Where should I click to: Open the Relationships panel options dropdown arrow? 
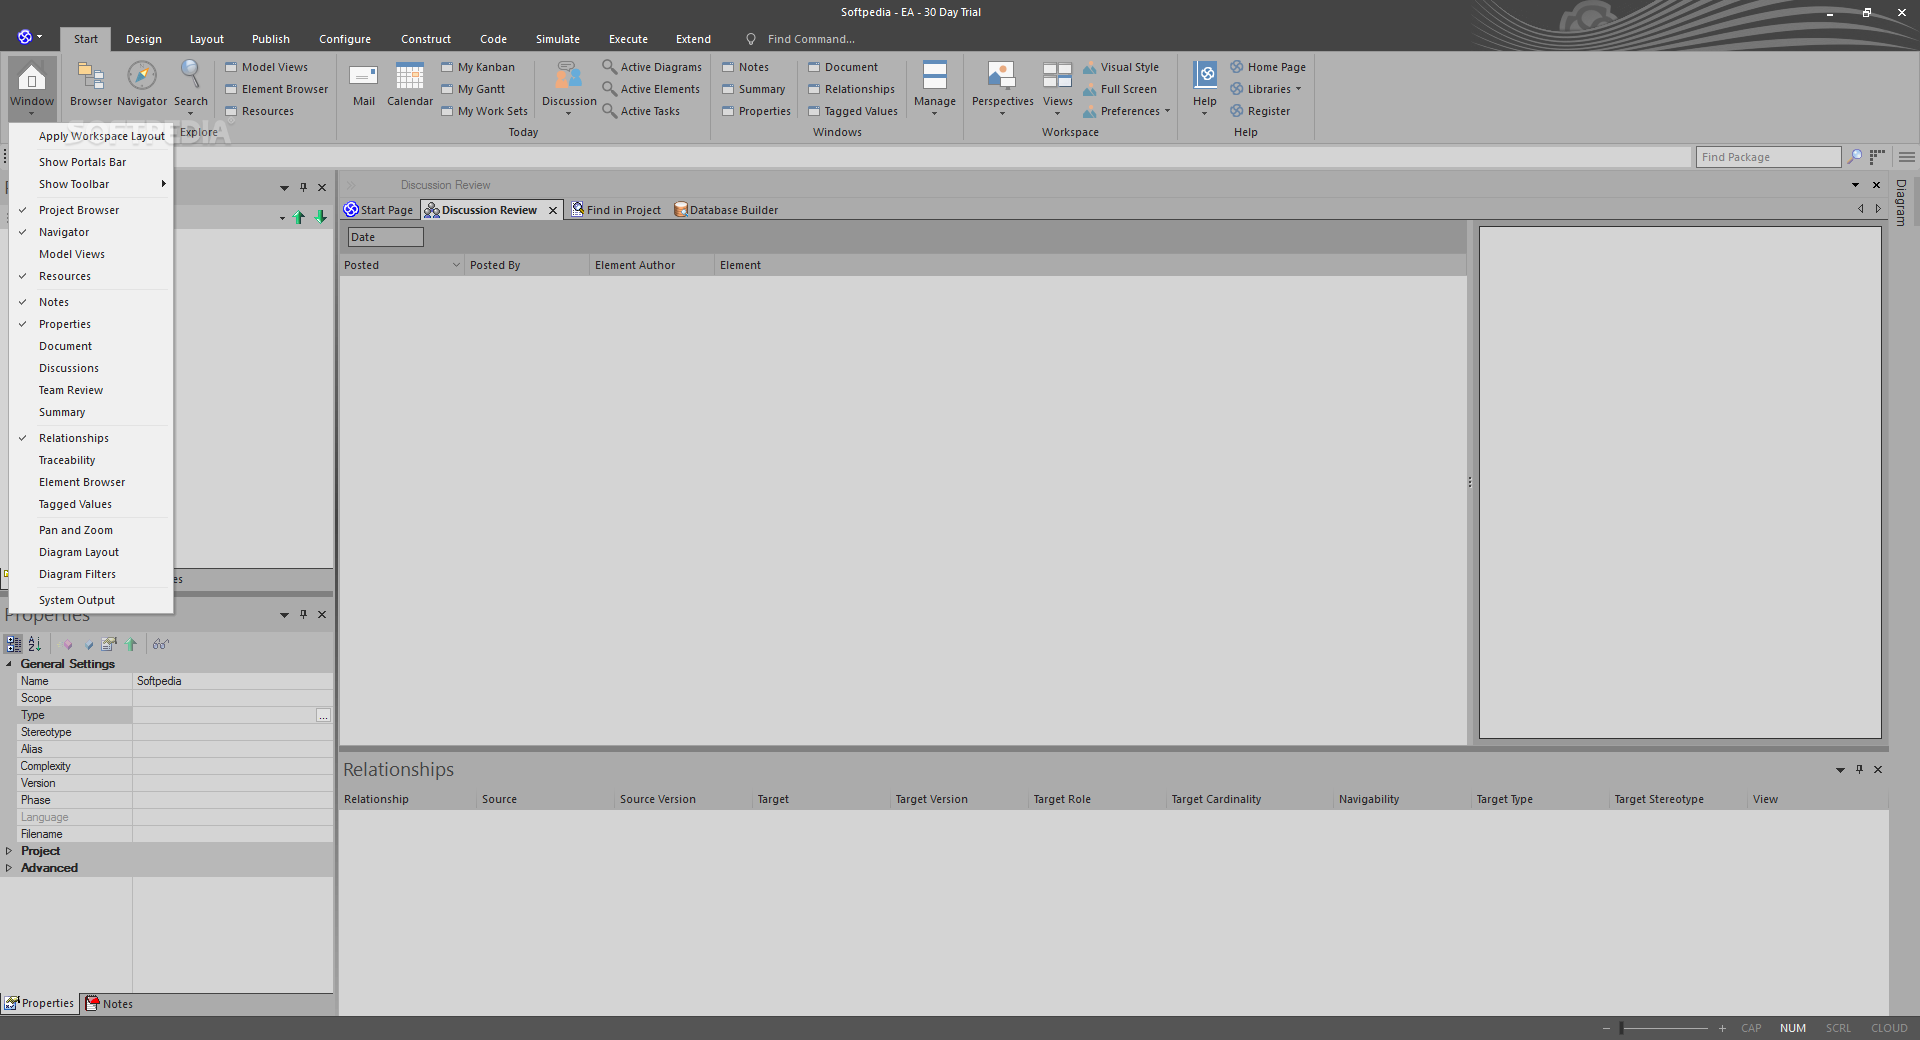(1840, 770)
